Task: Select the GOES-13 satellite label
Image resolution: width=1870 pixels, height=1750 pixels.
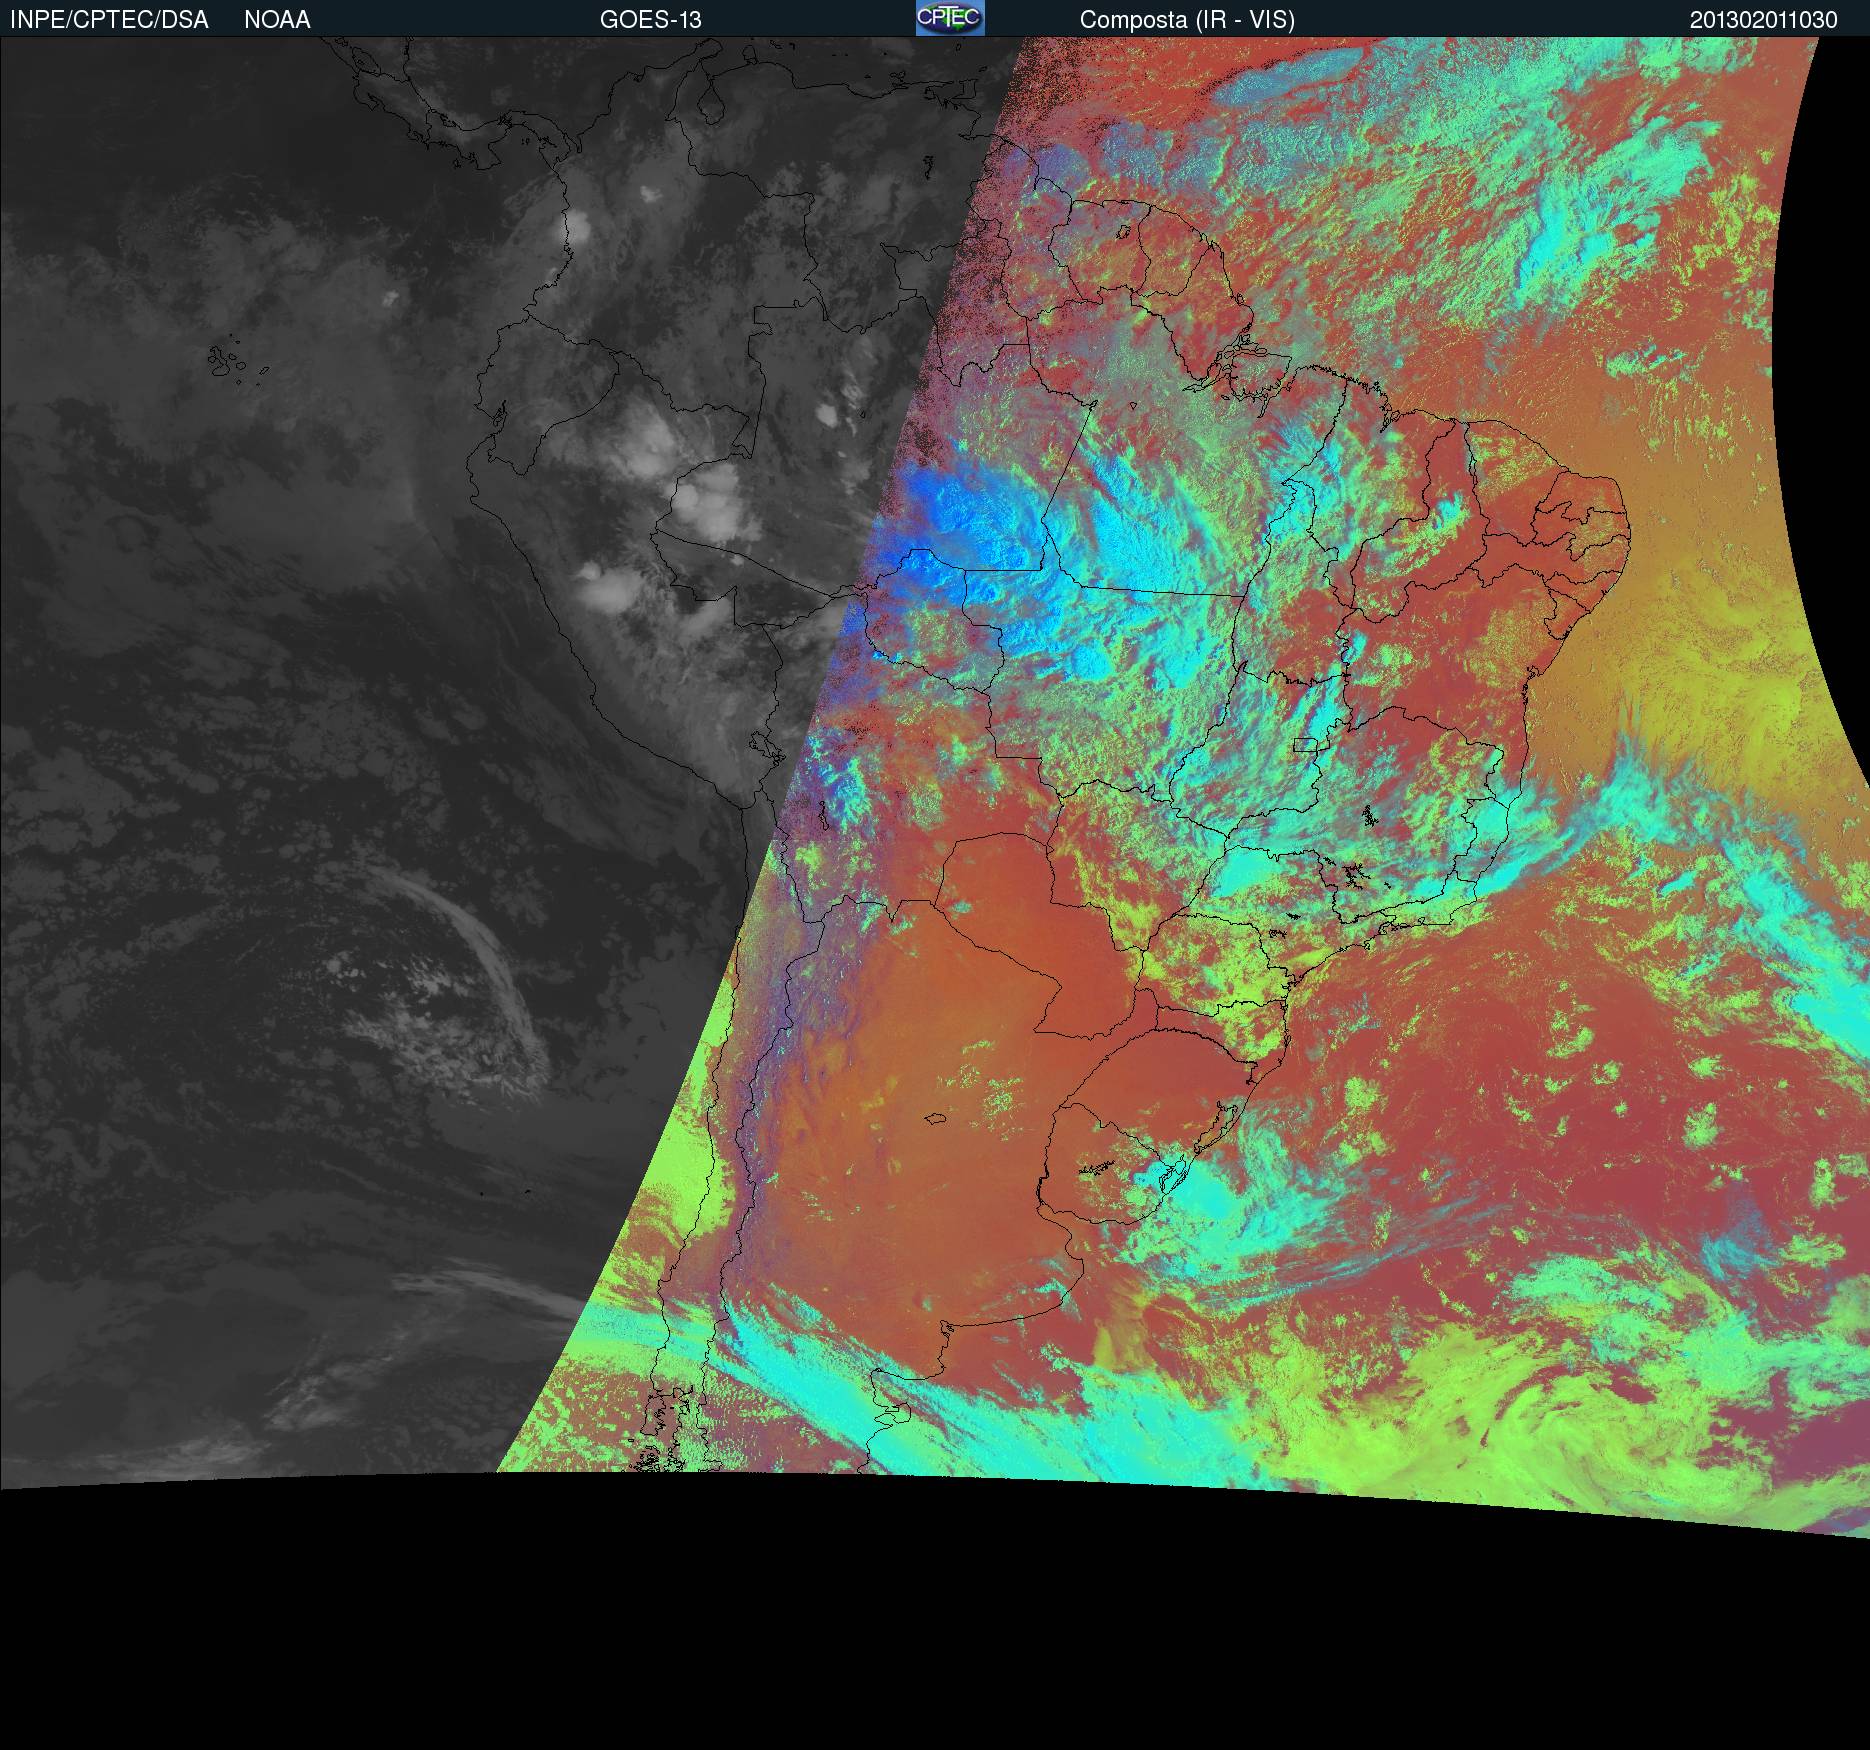Action: click(x=651, y=20)
